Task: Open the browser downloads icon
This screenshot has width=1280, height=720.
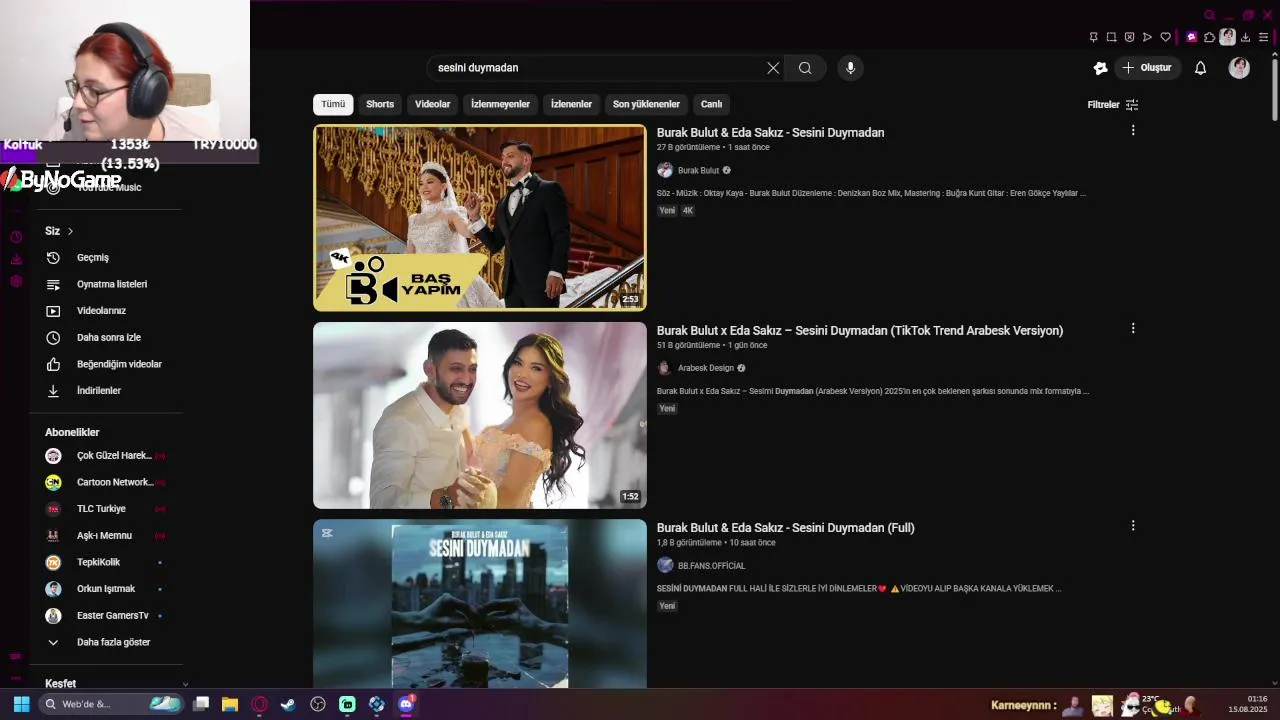Action: (1245, 37)
